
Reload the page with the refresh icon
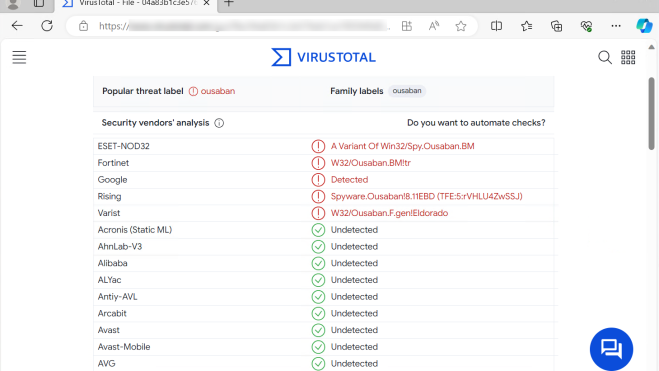coord(47,26)
